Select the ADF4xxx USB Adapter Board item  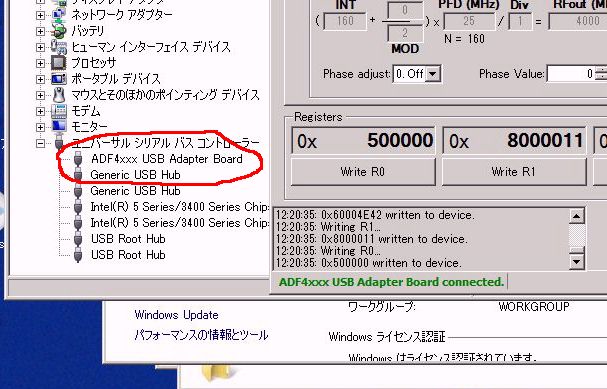167,159
